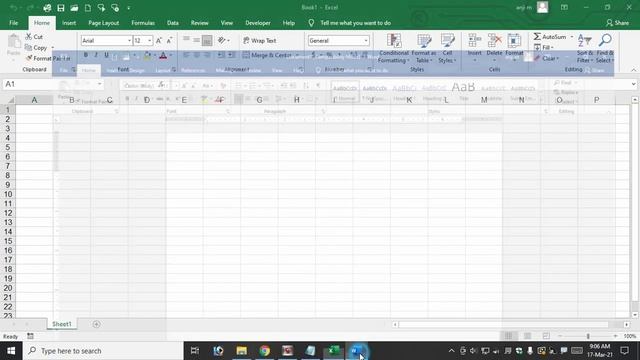The width and height of the screenshot is (640, 360).
Task: Expand the AutoSum dropdown arrow
Action: tap(571, 37)
